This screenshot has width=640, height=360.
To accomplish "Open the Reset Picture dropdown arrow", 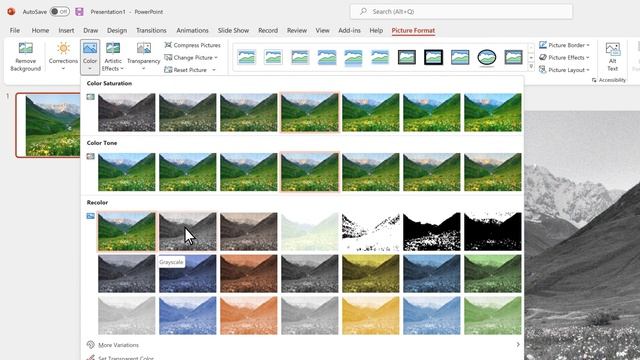I will (x=214, y=70).
